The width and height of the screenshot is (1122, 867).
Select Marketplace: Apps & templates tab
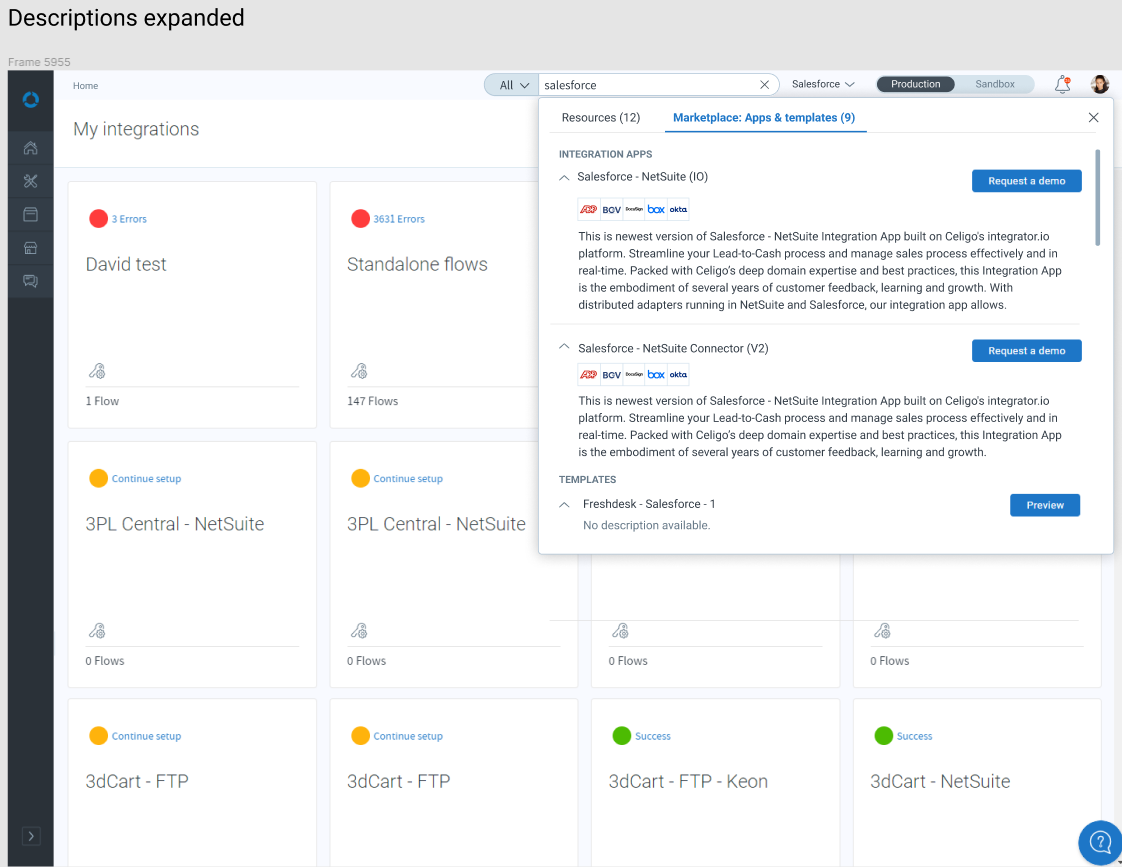tap(763, 118)
